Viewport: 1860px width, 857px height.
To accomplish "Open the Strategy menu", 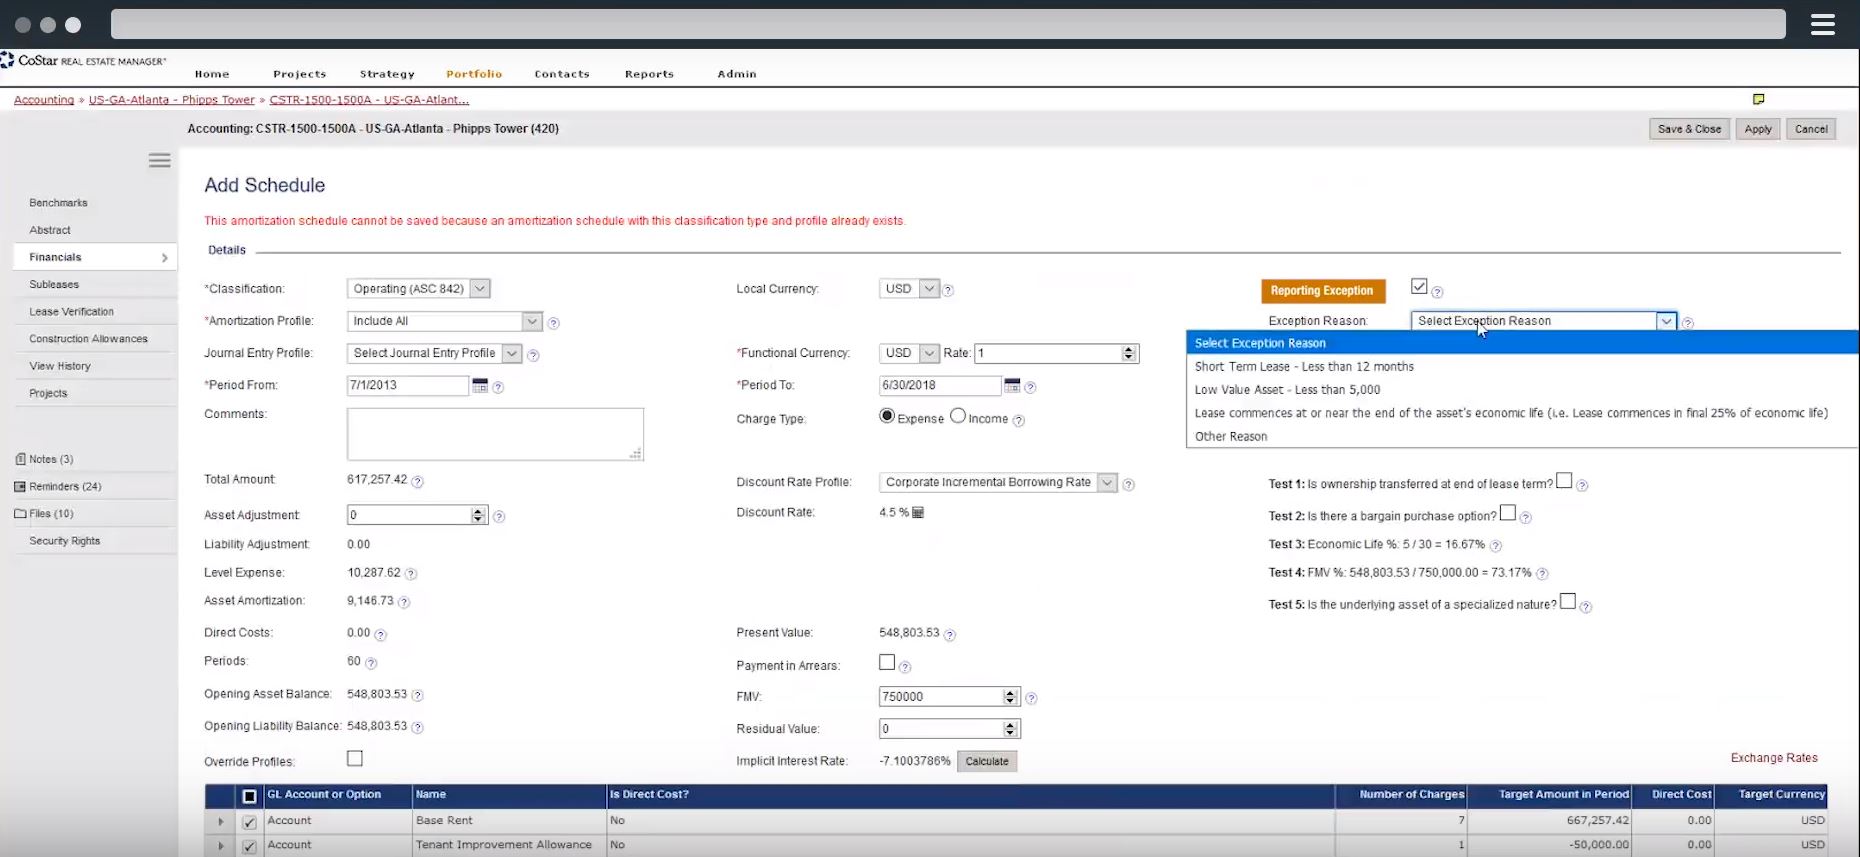I will [387, 74].
